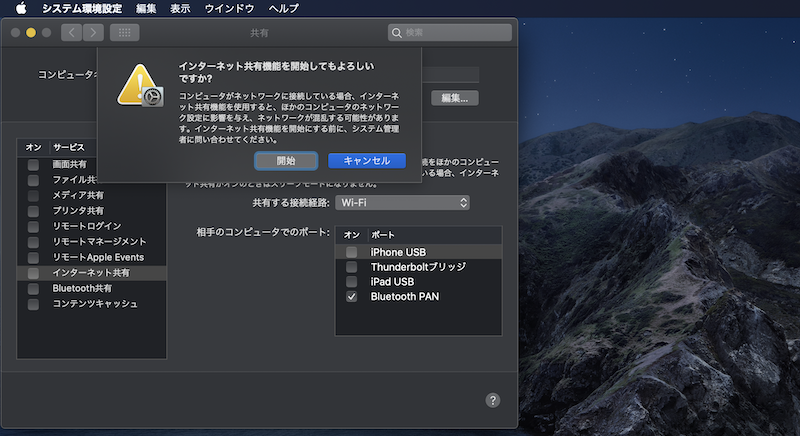Click the back navigation arrow

pos(72,33)
